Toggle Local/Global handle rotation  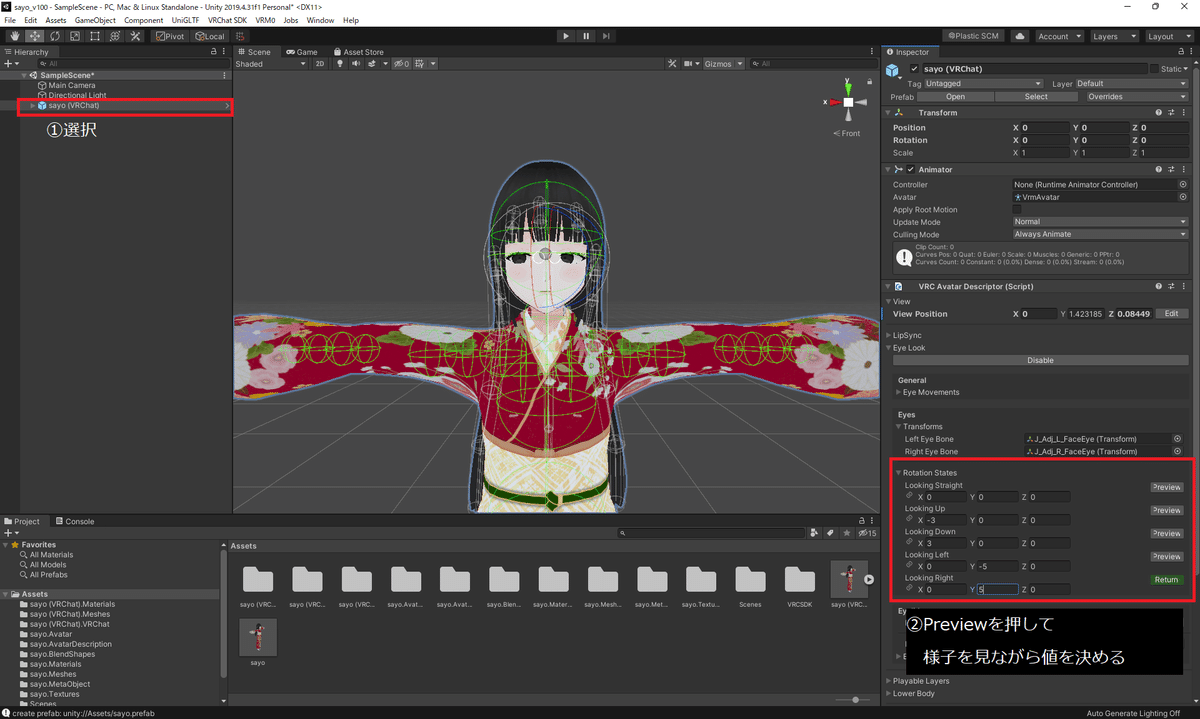210,36
